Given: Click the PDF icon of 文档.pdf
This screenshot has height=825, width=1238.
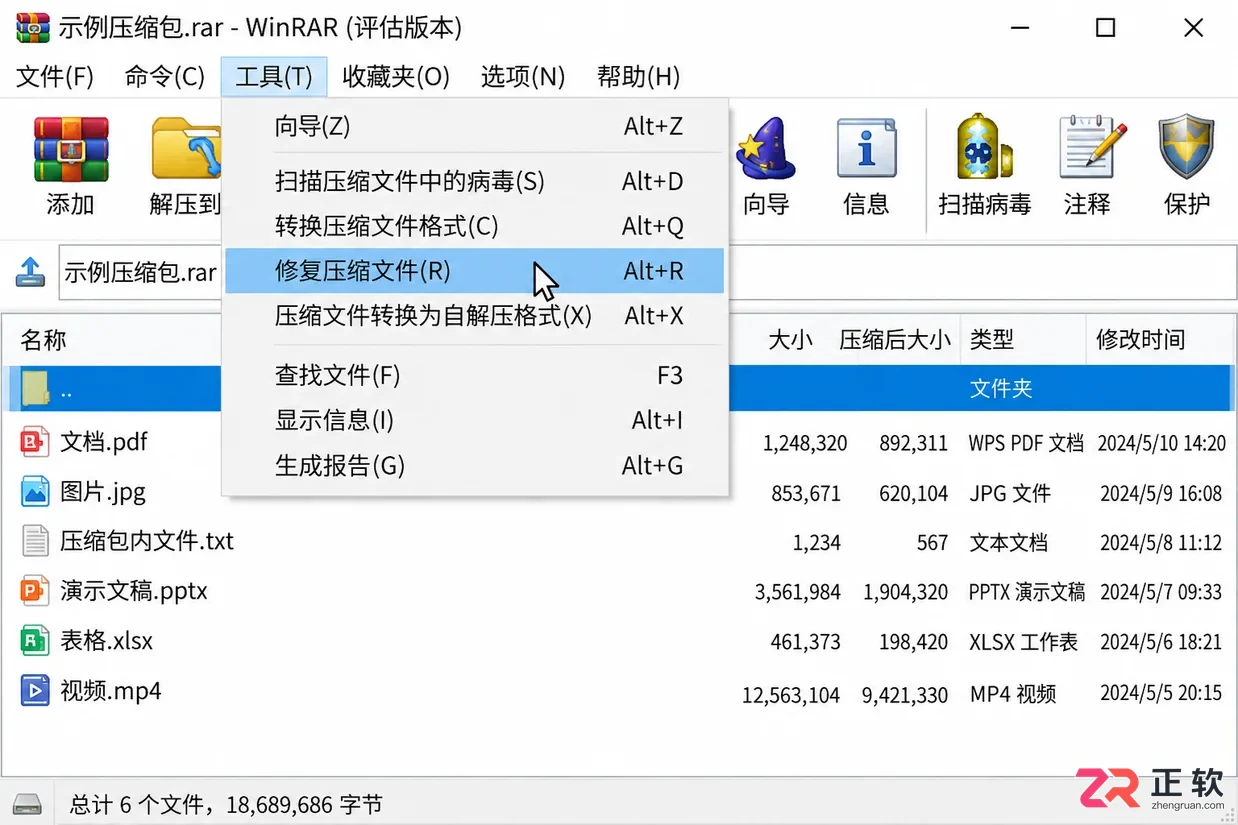Looking at the screenshot, I should coord(35,441).
